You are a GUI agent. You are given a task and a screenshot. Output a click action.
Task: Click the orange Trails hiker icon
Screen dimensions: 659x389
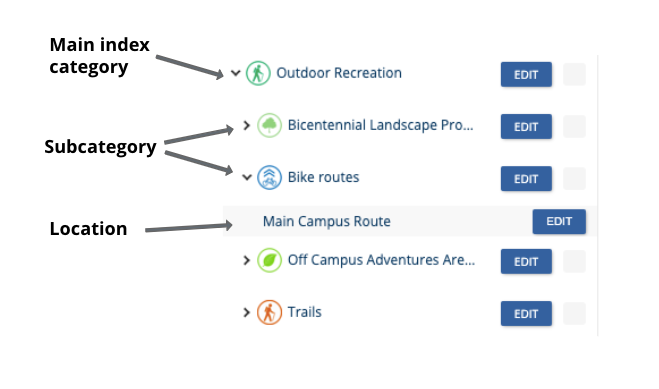click(x=269, y=312)
